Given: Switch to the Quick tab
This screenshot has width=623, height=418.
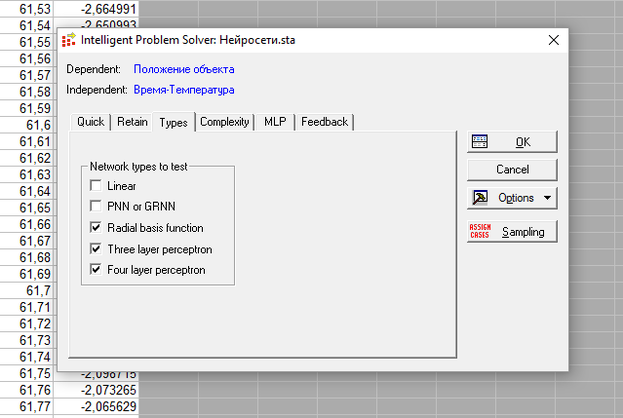Looking at the screenshot, I should pos(91,122).
